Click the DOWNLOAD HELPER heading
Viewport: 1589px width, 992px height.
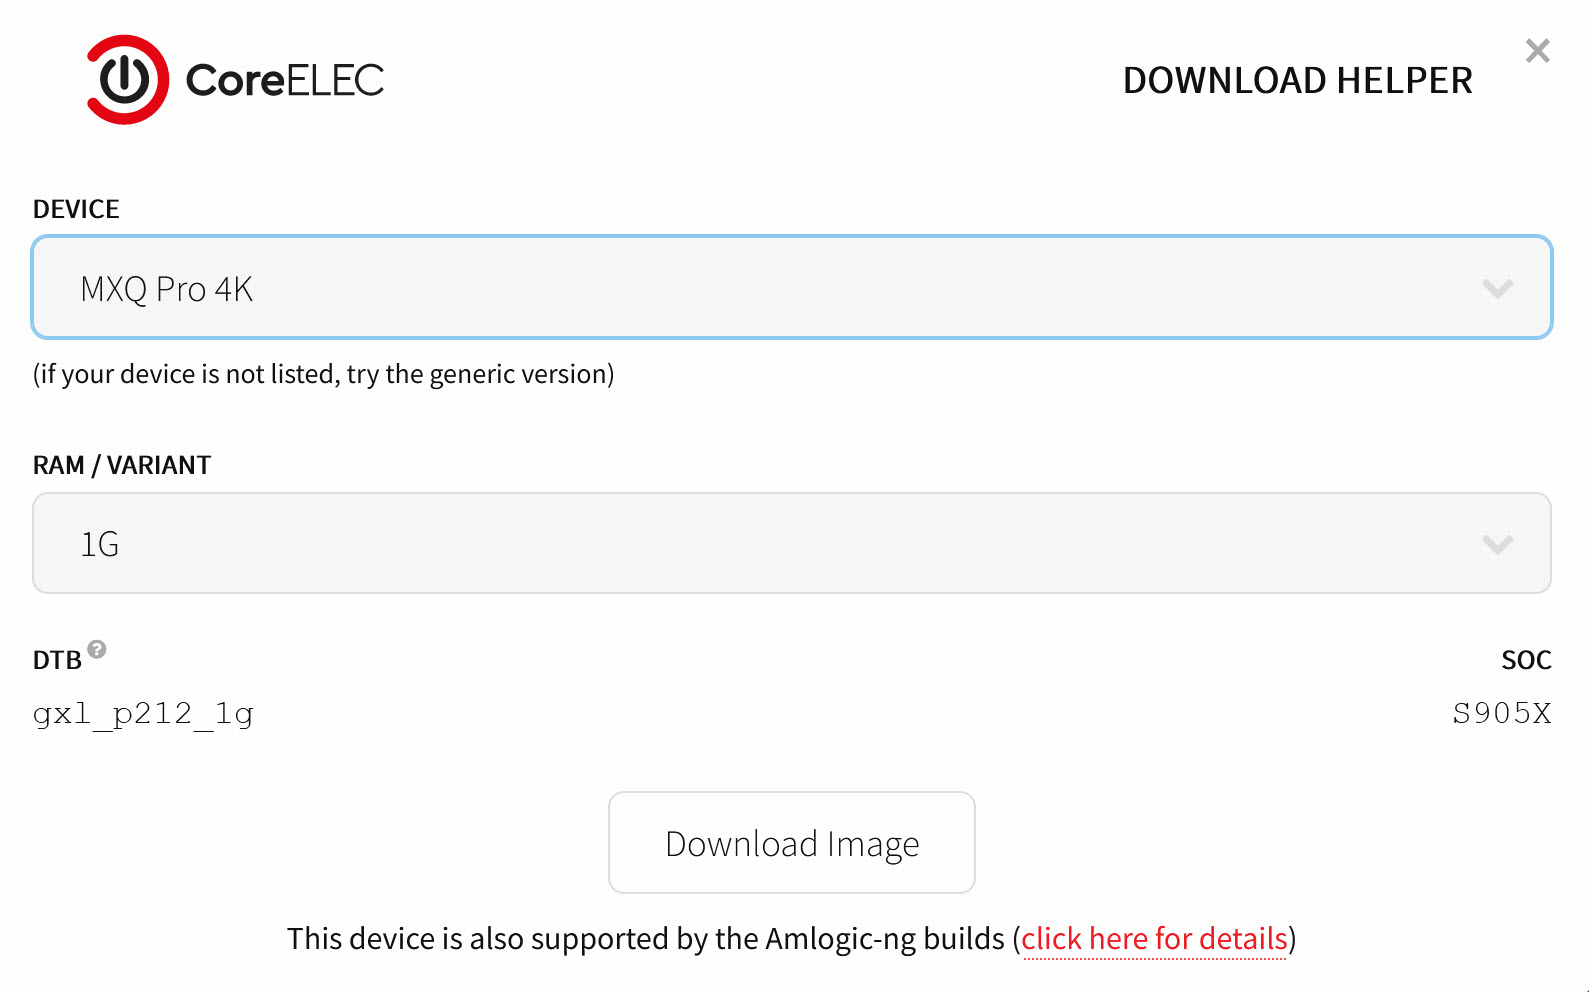click(x=1298, y=81)
